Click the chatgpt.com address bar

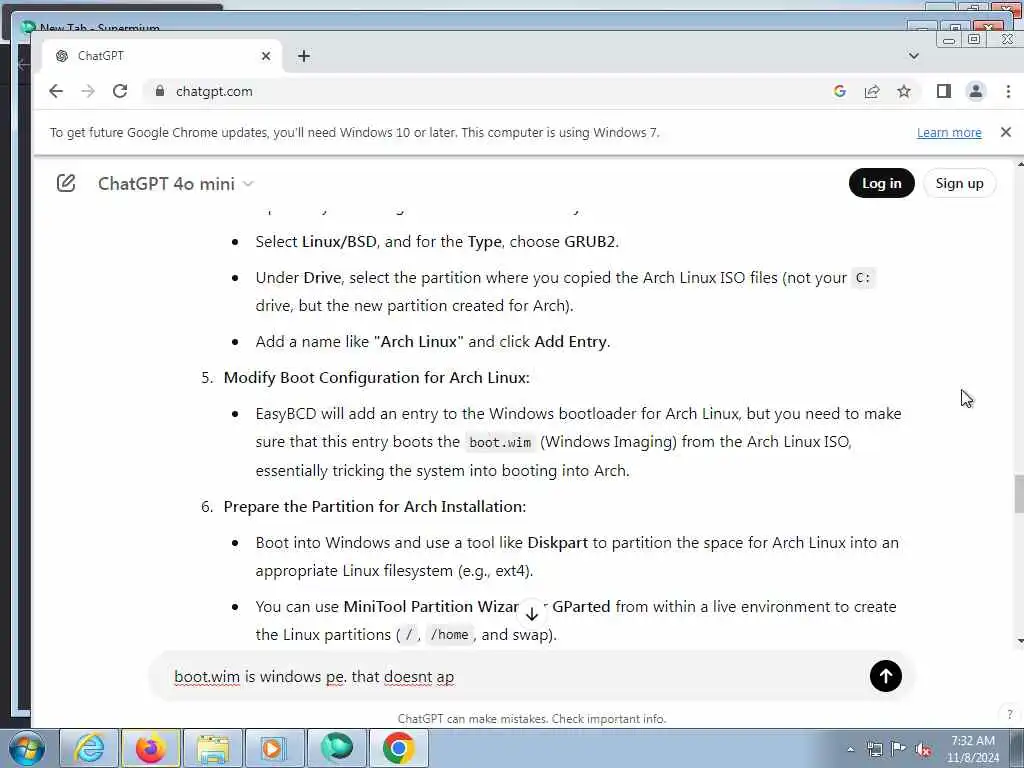pos(483,91)
